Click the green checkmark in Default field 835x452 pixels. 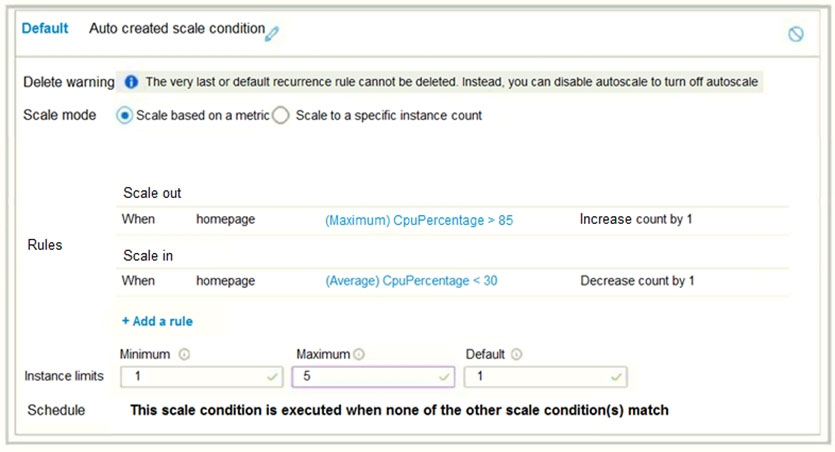[x=617, y=377]
